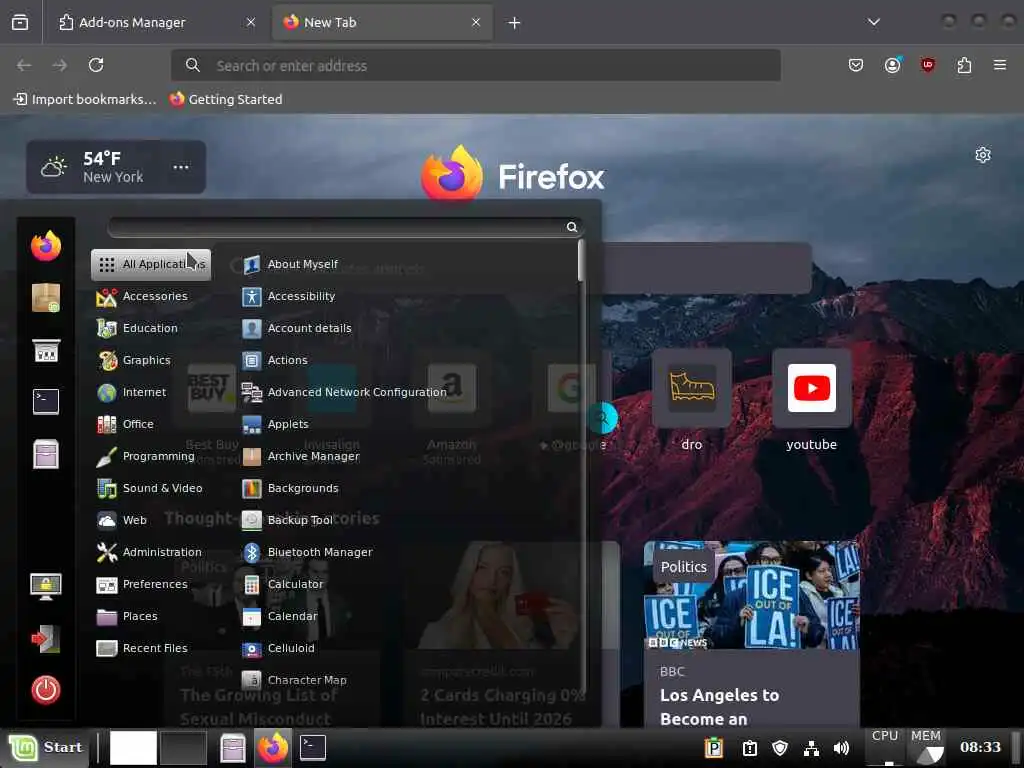The width and height of the screenshot is (1024, 768).
Task: Switch to the New Tab tab
Action: (x=382, y=22)
